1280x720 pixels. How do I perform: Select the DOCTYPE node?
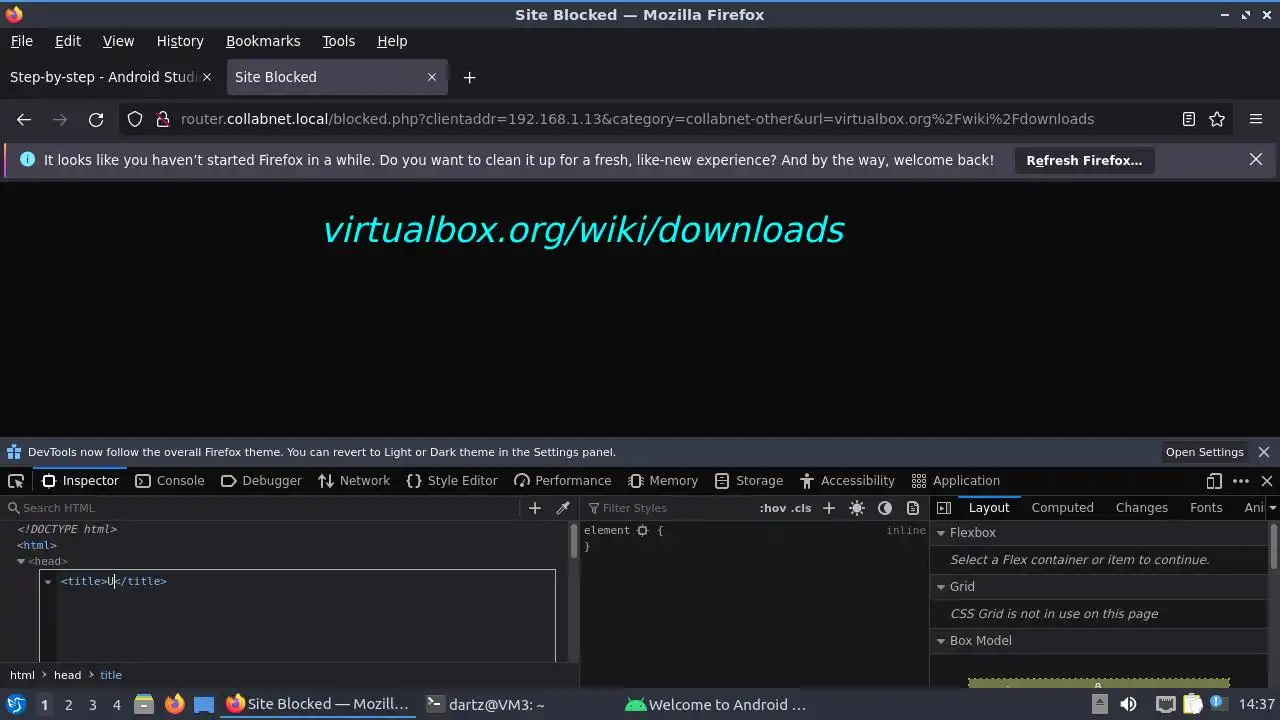point(67,529)
